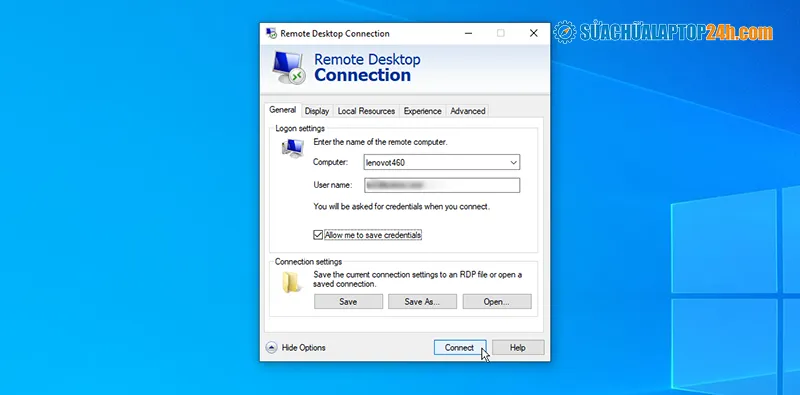
Task: Minimize the Remote Desktop Connection window
Action: [468, 33]
